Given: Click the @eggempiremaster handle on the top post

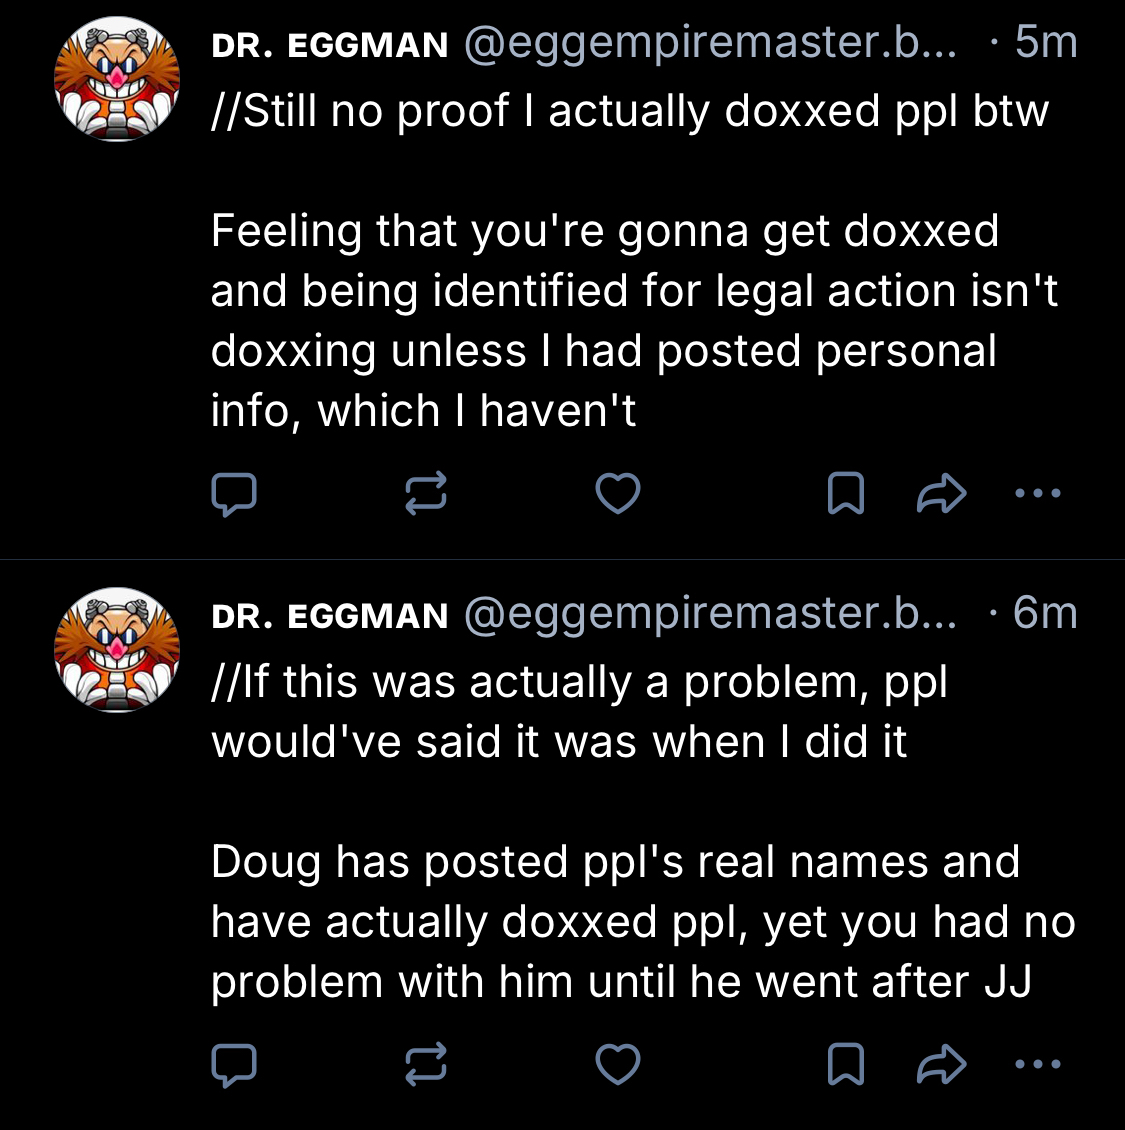Looking at the screenshot, I should (x=709, y=43).
